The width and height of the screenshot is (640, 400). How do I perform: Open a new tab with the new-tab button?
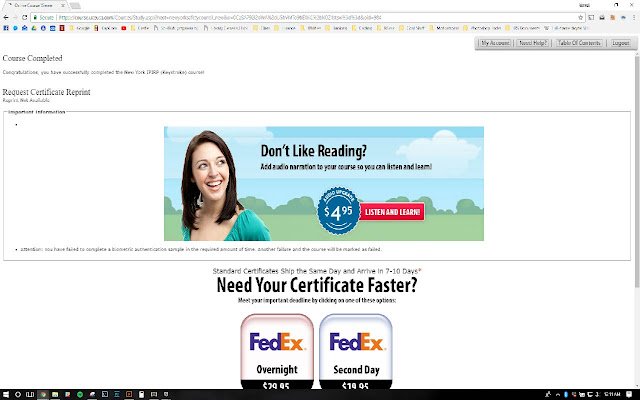point(75,5)
